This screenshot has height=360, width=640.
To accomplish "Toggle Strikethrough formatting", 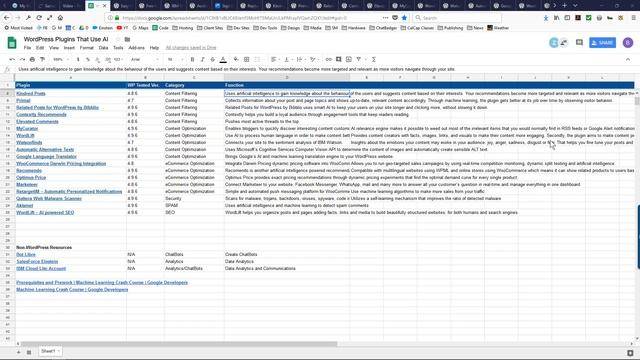I will 213,60.
